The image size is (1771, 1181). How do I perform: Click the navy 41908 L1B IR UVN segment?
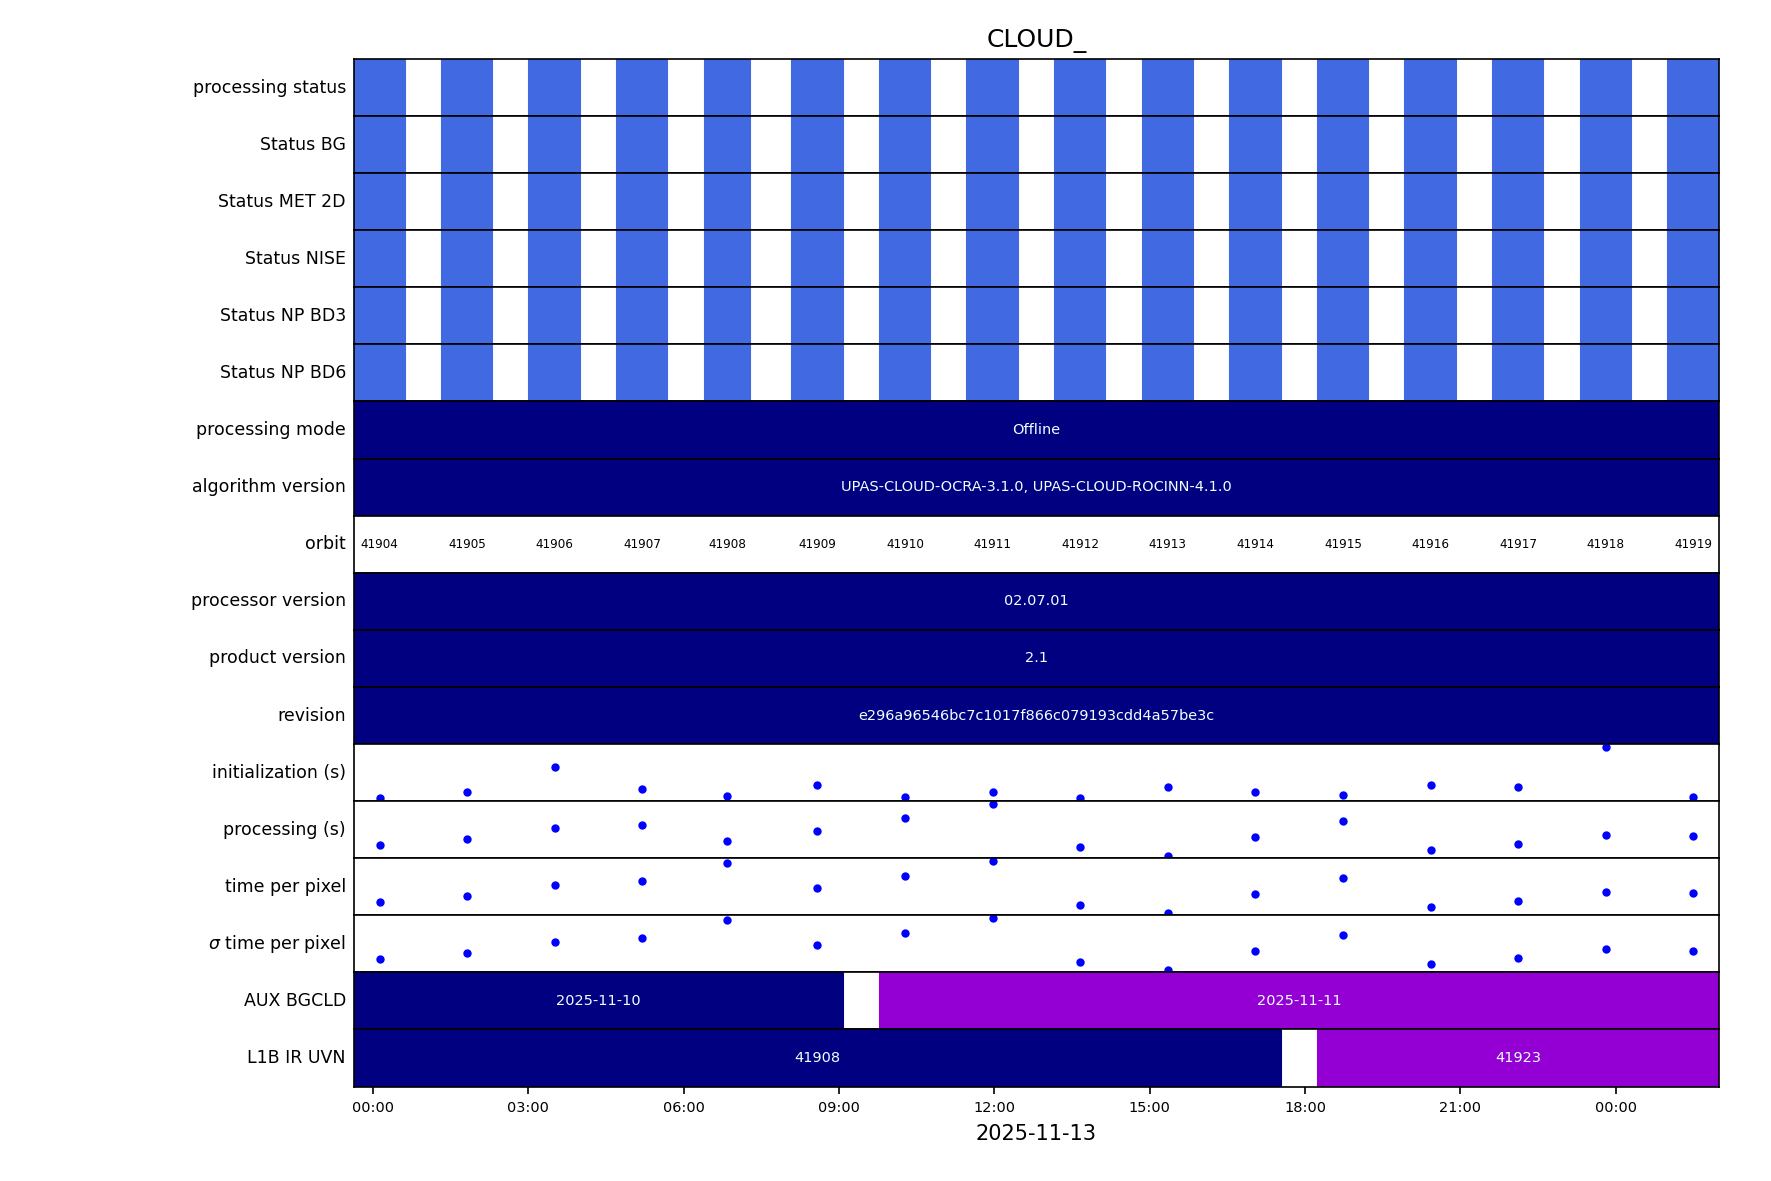(x=817, y=1058)
